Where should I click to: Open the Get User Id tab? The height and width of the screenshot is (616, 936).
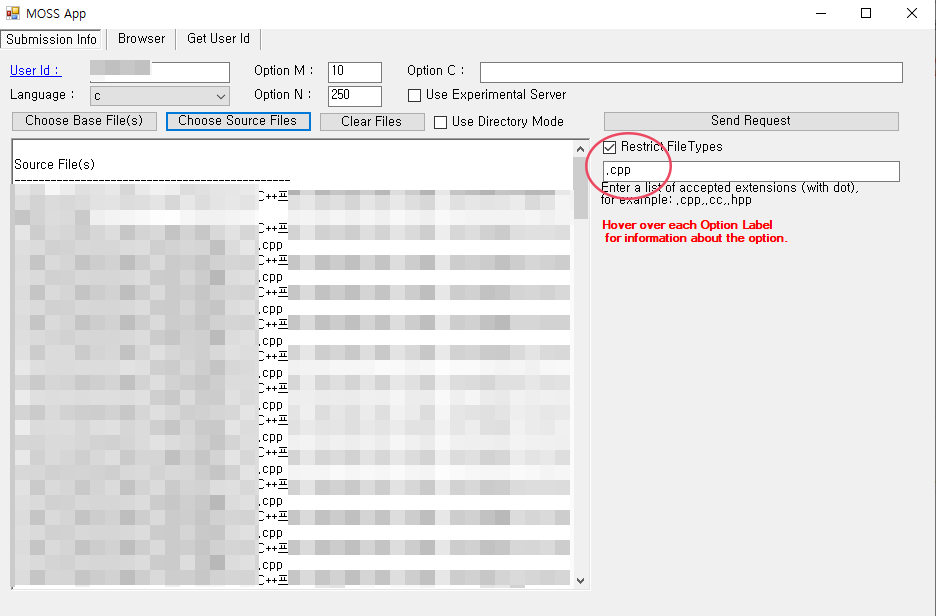(x=218, y=39)
